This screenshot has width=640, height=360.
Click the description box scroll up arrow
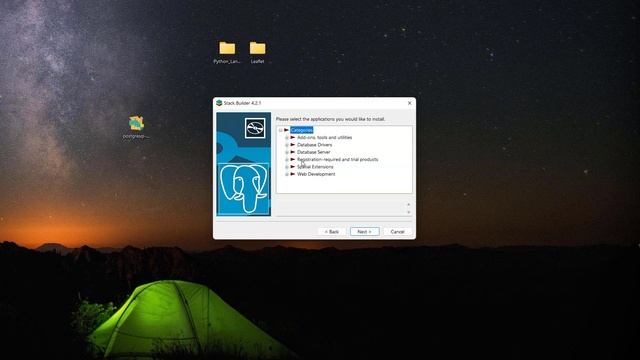pos(409,204)
